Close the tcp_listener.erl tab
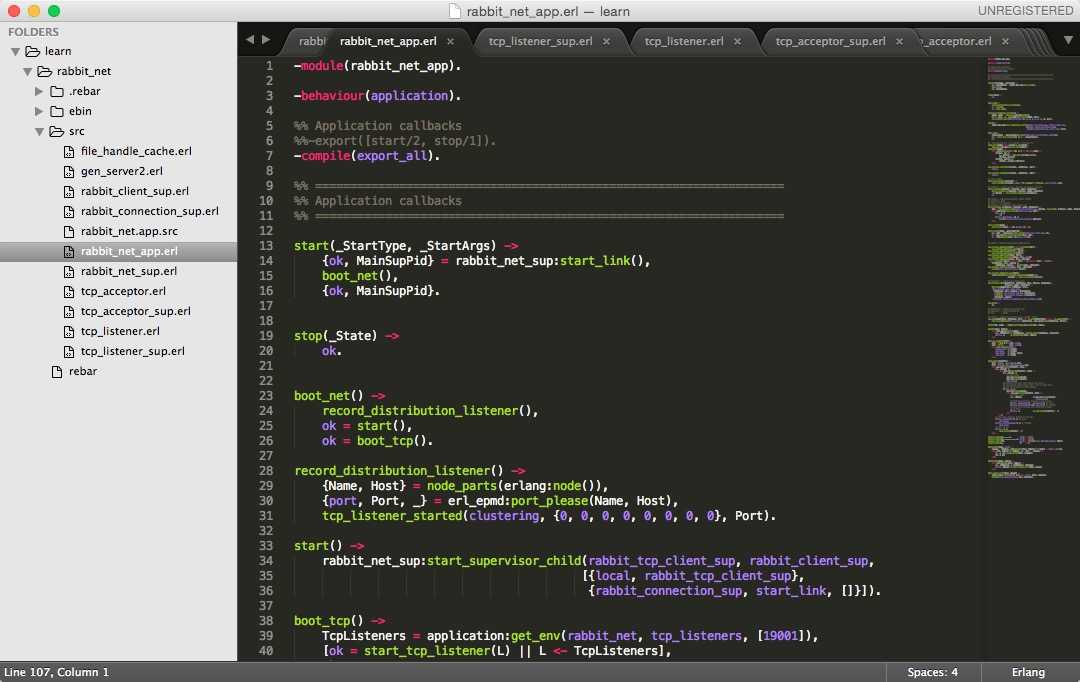The image size is (1080, 682). pos(737,41)
